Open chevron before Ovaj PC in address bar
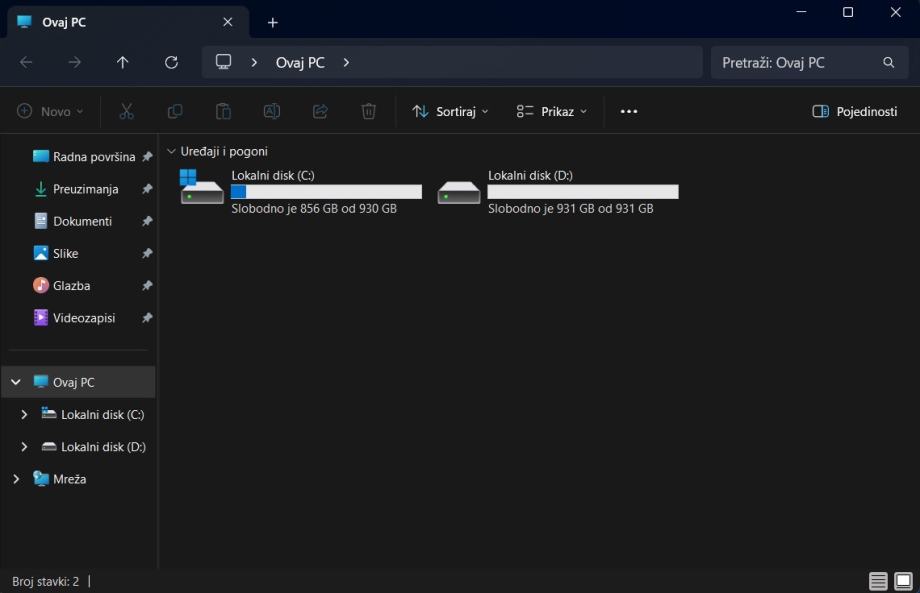Image resolution: width=920 pixels, height=593 pixels. (x=254, y=62)
